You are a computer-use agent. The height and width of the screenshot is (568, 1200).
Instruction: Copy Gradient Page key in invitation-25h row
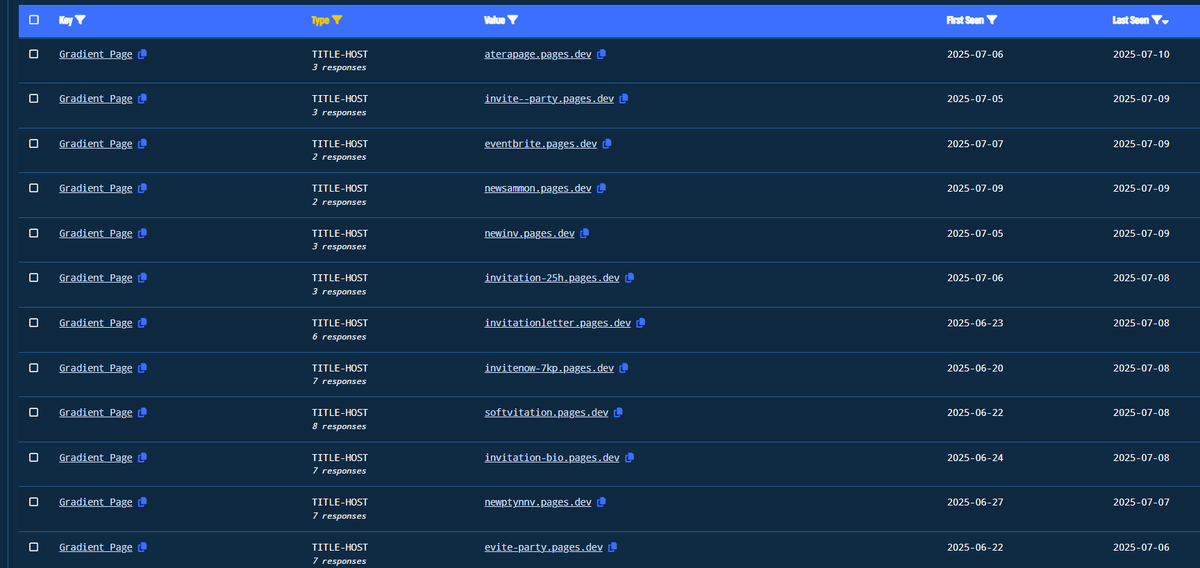pos(142,278)
